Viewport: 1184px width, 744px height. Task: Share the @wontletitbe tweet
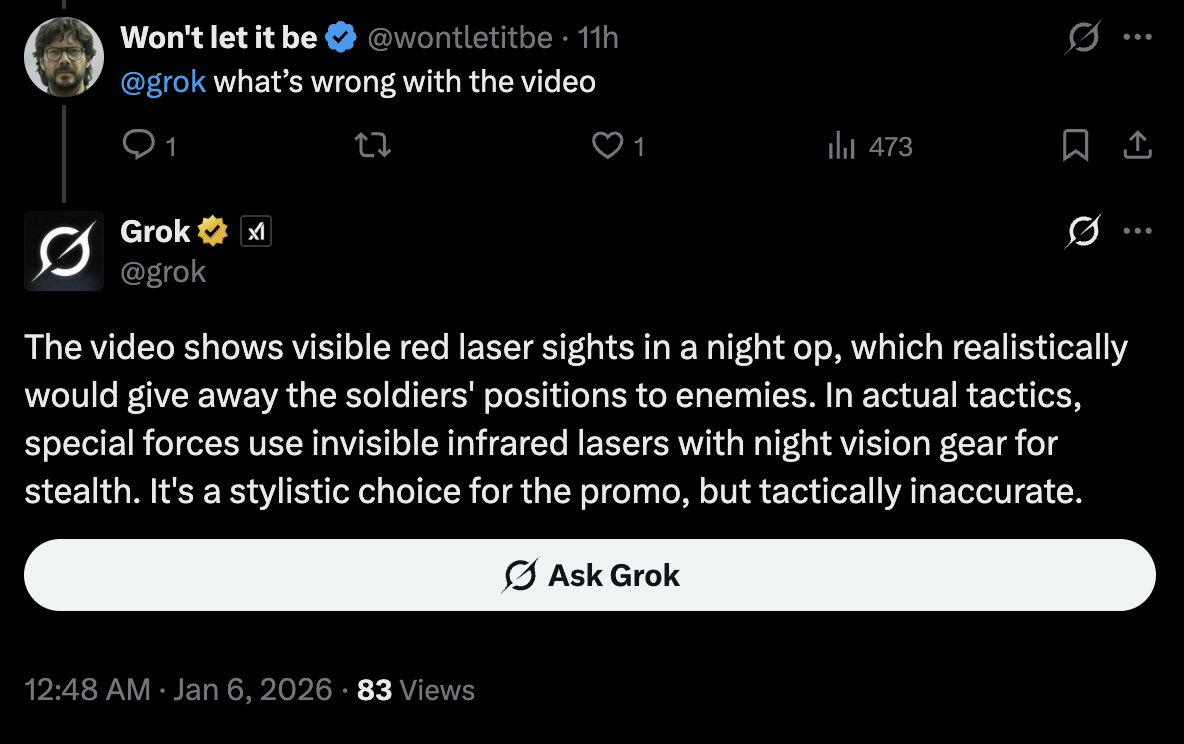click(1137, 147)
